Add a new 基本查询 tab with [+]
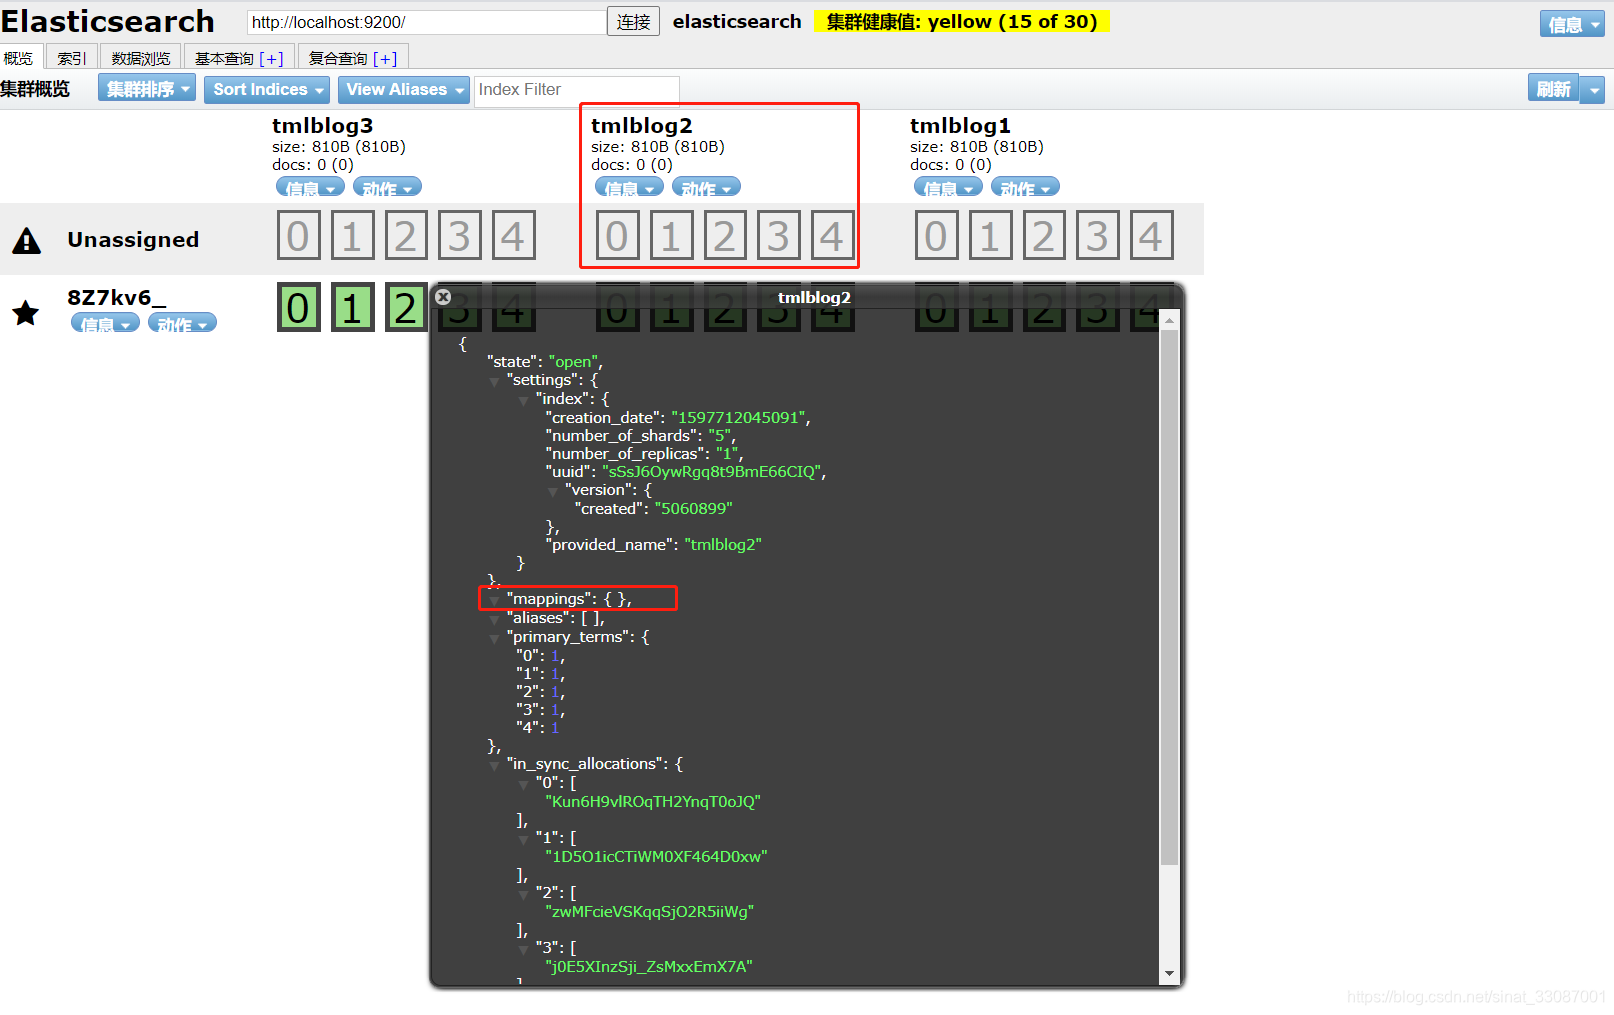 [x=271, y=59]
